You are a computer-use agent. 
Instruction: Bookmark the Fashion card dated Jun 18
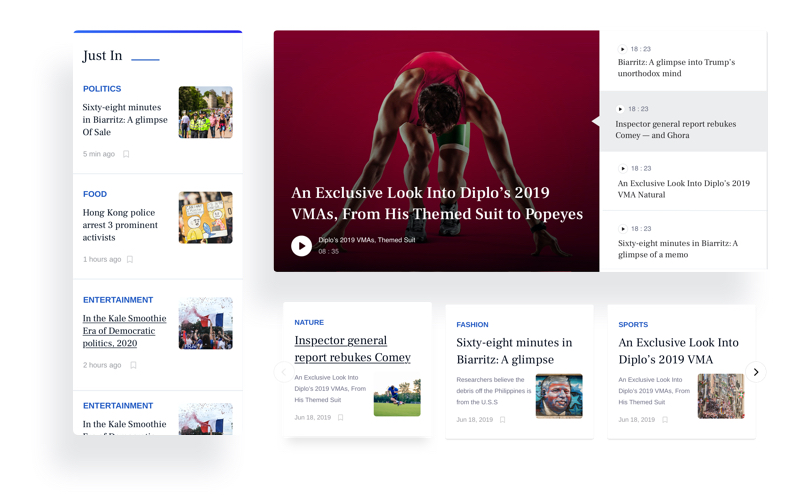coord(502,420)
